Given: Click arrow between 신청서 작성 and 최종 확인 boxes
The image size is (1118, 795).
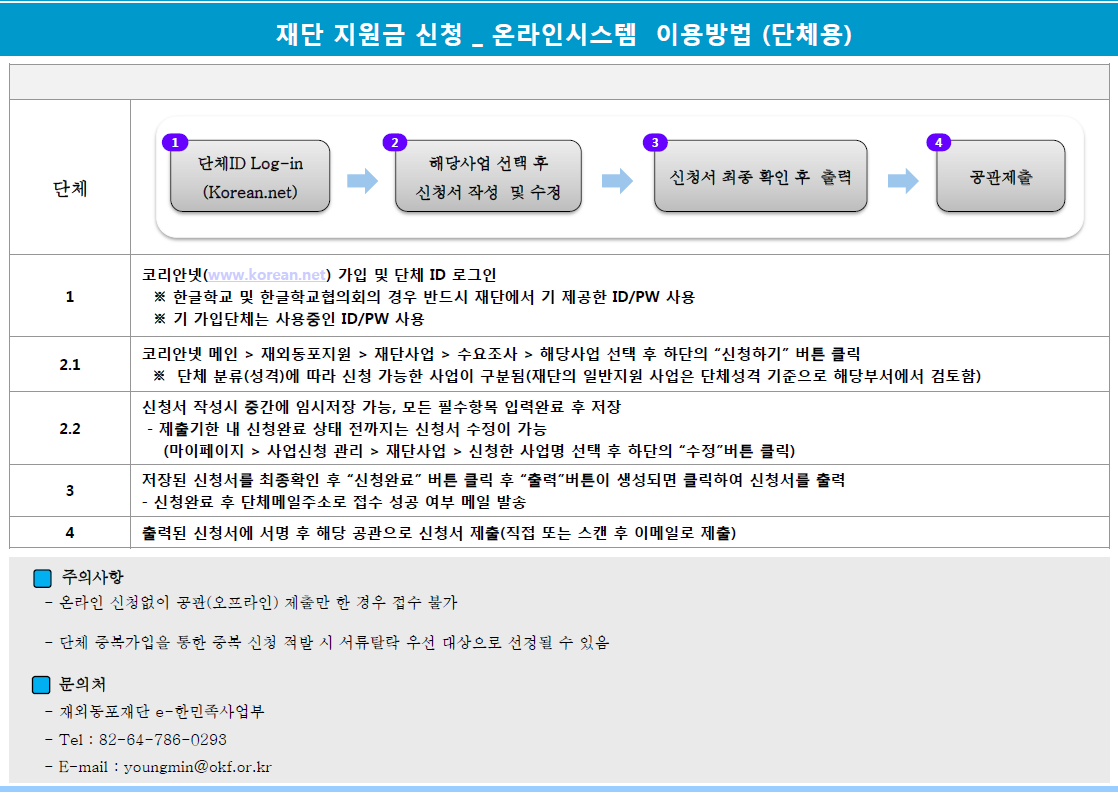Looking at the screenshot, I should click(x=617, y=181).
